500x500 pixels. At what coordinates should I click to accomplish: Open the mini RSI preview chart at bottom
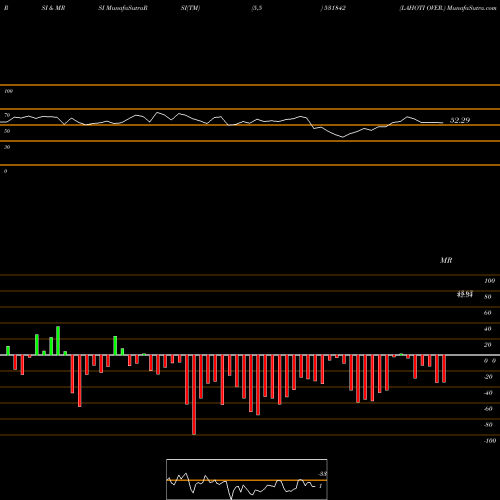coord(247,479)
